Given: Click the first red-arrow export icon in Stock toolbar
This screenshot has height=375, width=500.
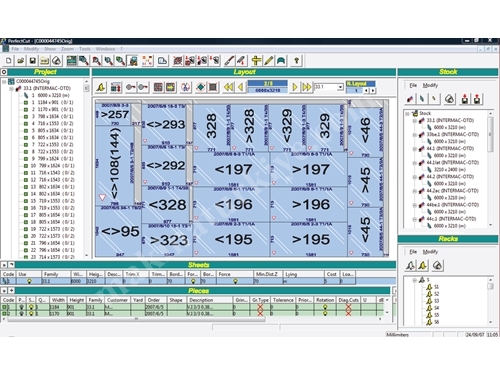Looking at the screenshot, I should click(465, 99).
